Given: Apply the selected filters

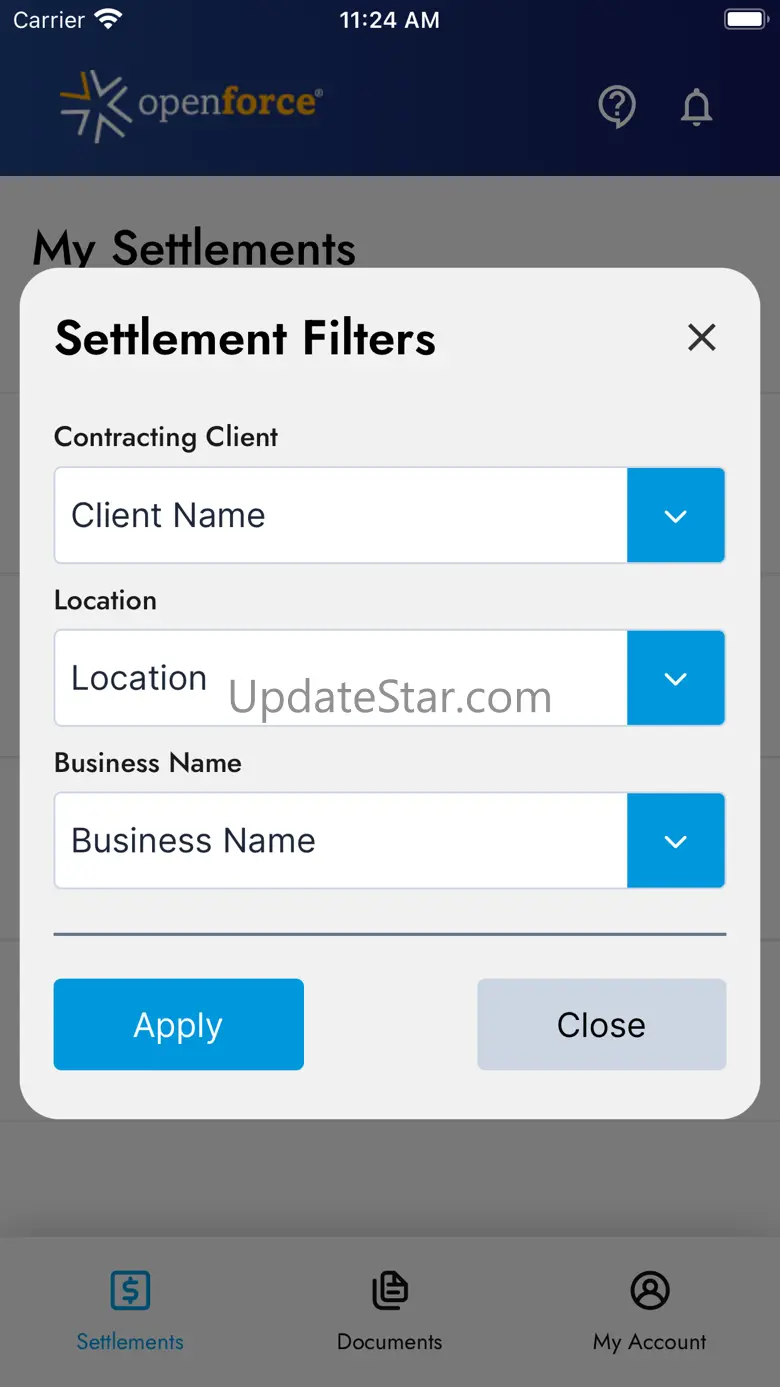Looking at the screenshot, I should point(178,1025).
